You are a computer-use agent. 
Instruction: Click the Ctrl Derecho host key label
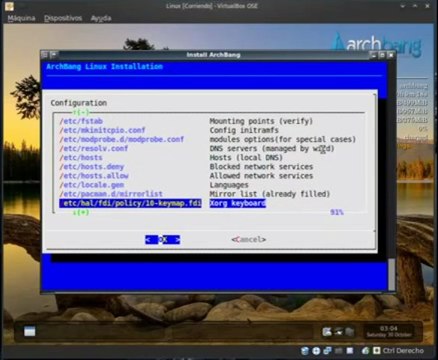pos(403,351)
